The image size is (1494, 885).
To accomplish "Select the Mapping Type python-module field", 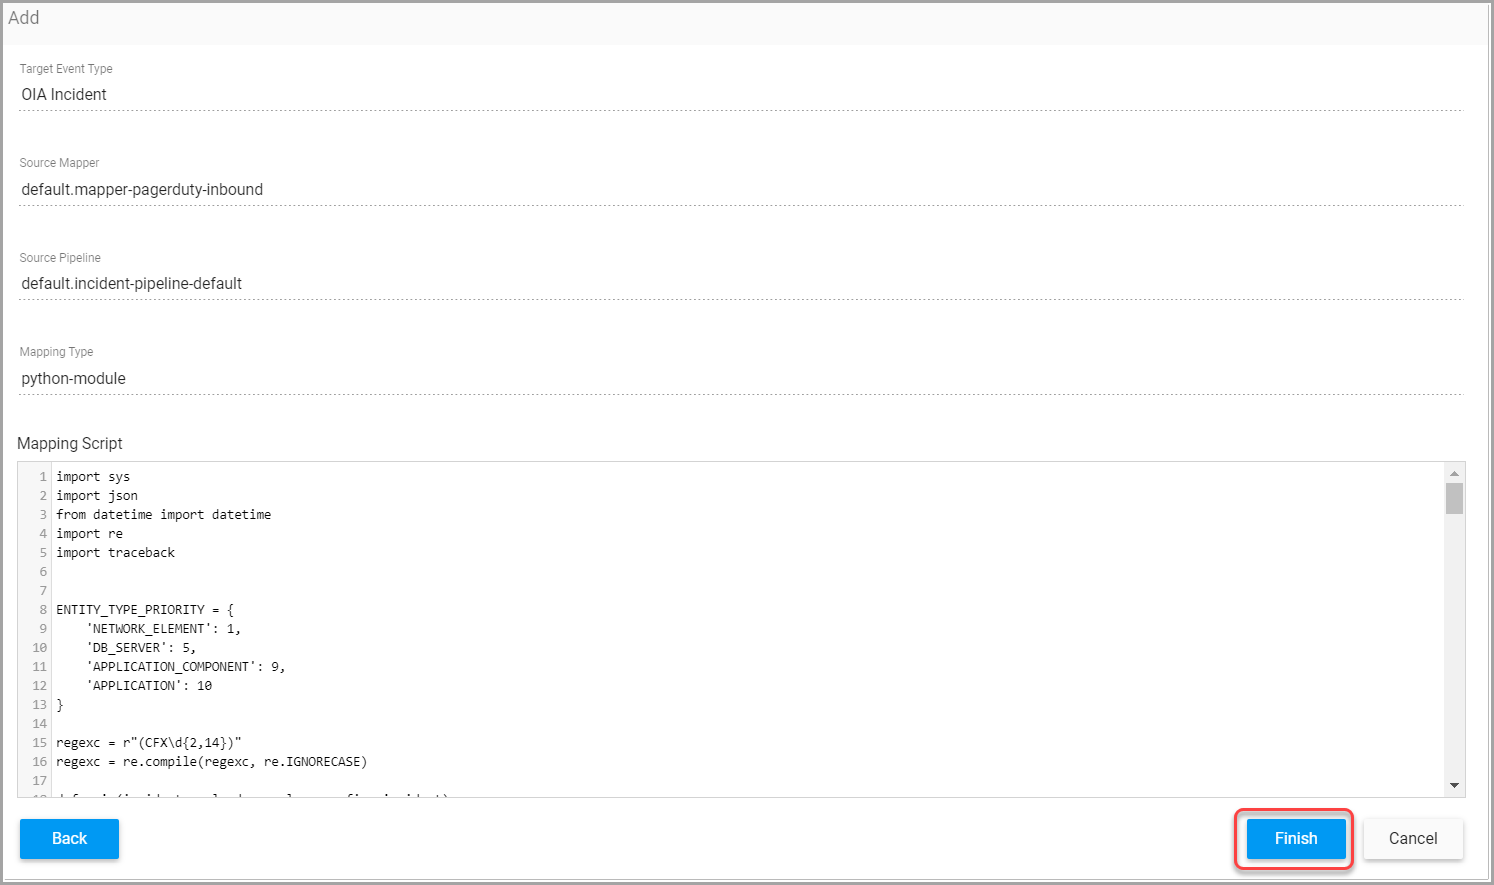I will point(741,378).
